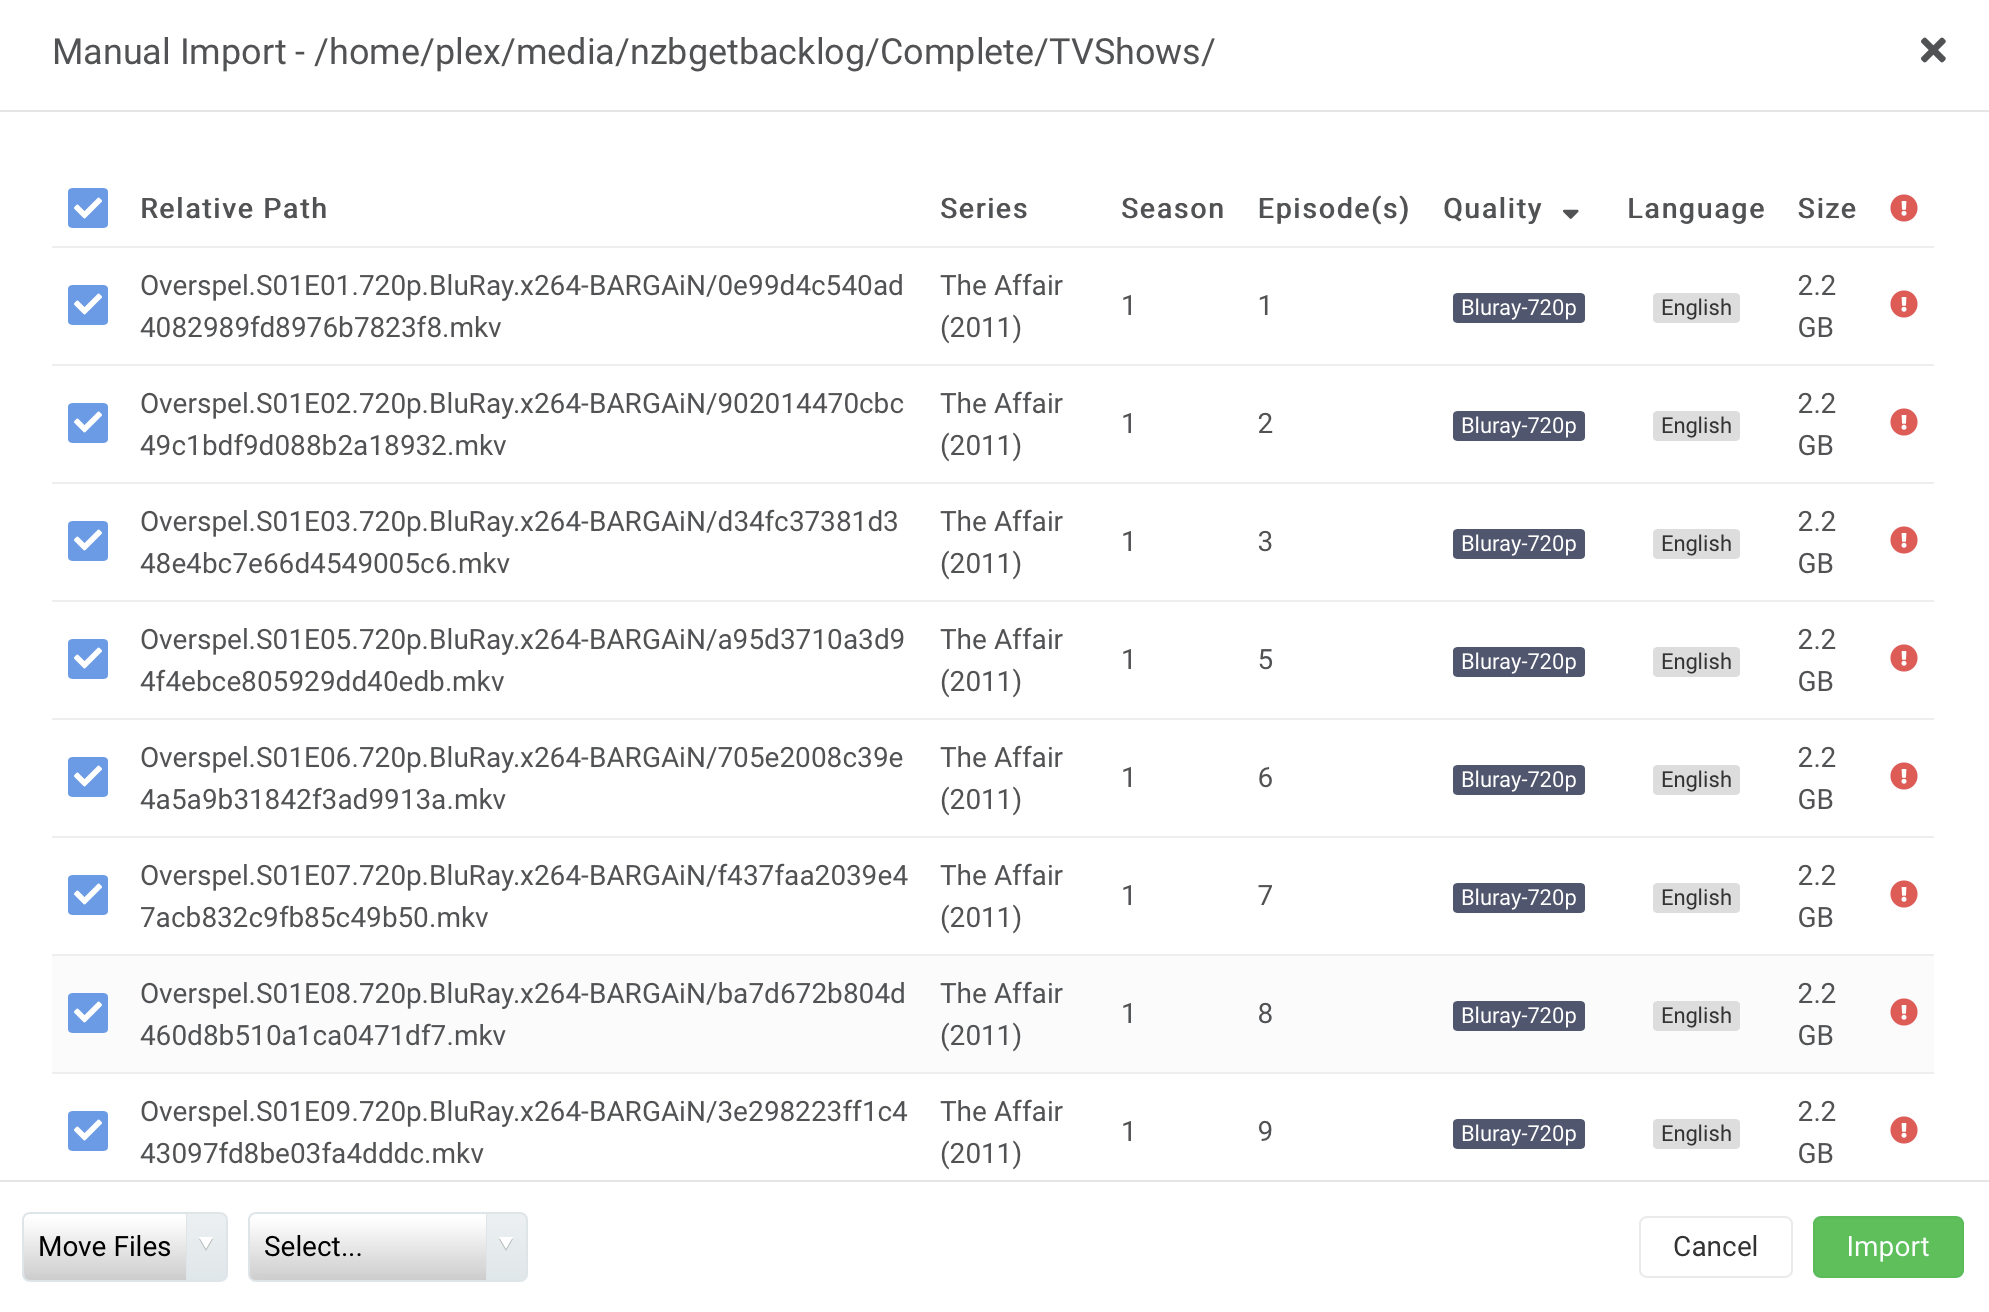This screenshot has height=1312, width=1989.
Task: Click the Import button
Action: point(1888,1246)
